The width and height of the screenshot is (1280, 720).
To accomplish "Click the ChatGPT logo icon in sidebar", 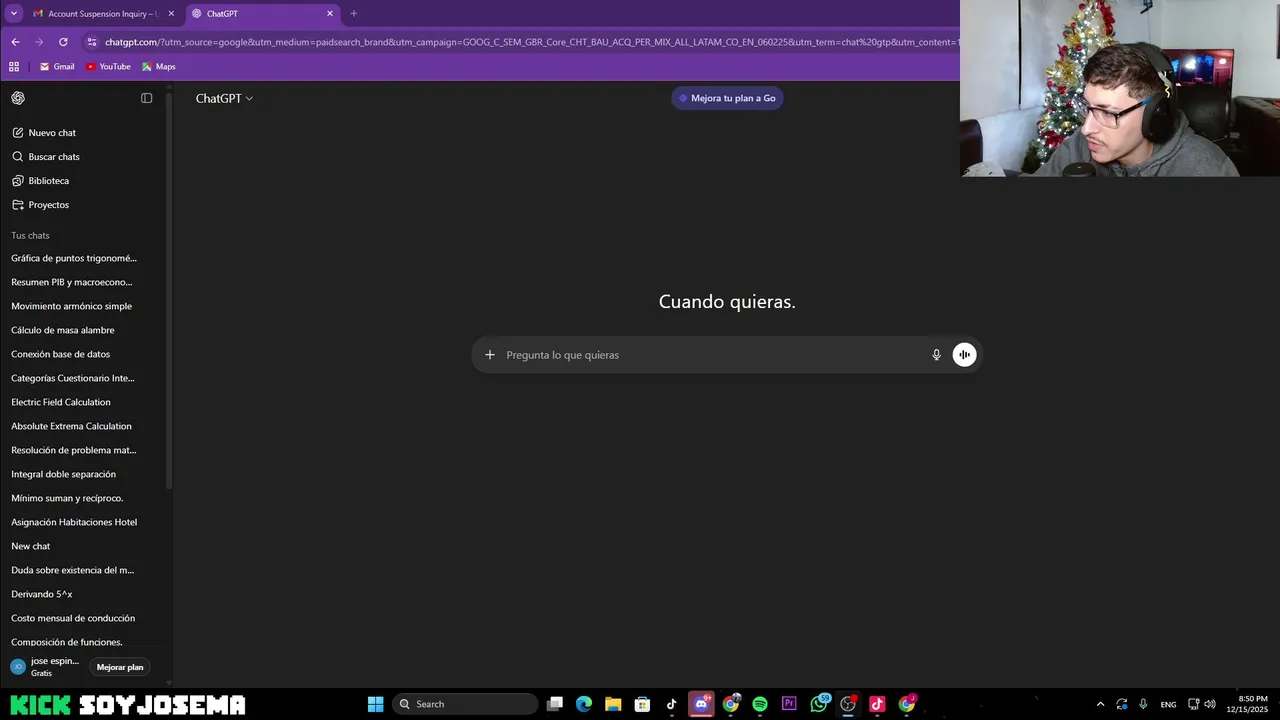I will pos(18,98).
